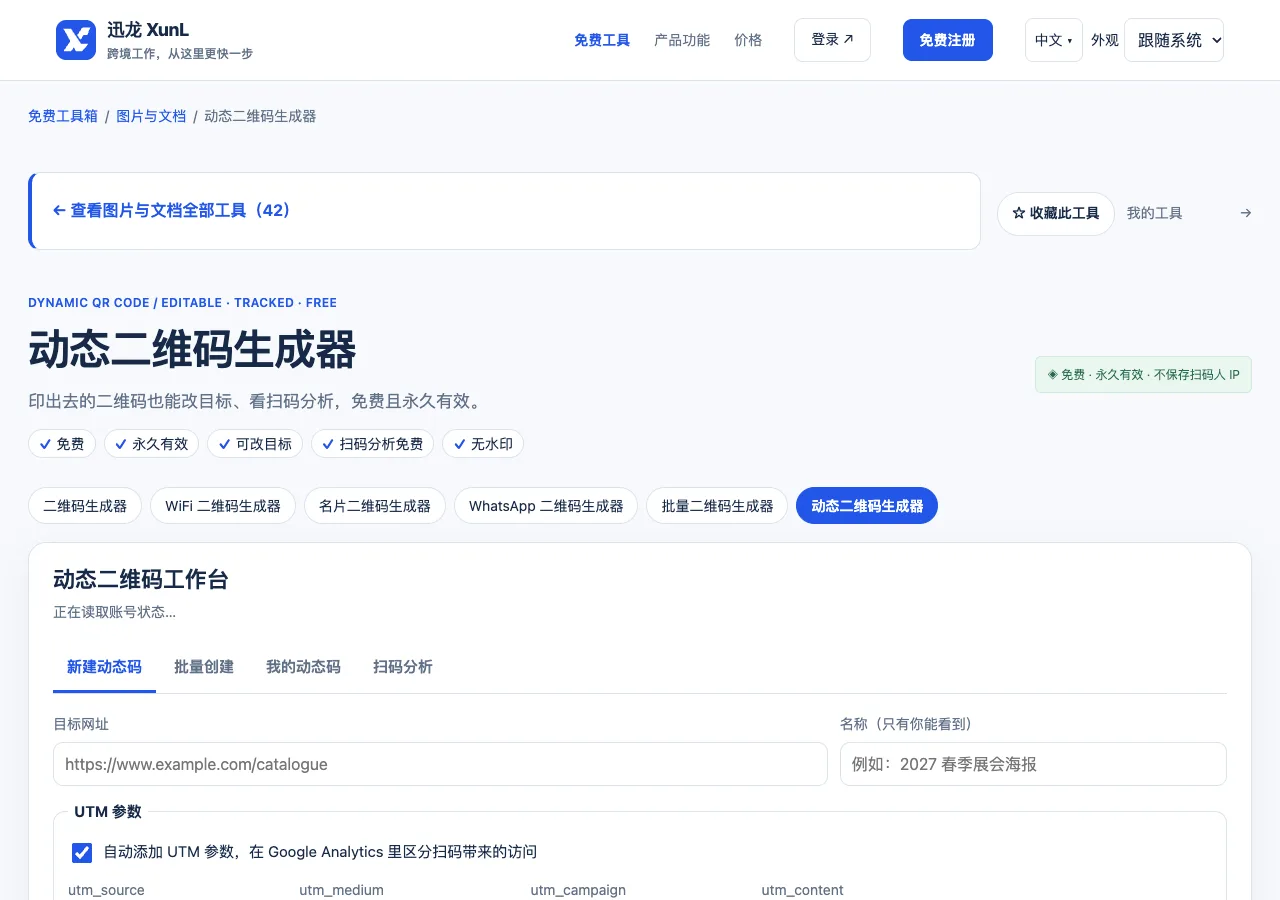Image resolution: width=1280 pixels, height=900 pixels.
Task: Click the arrow next to 我的工具
Action: point(1245,213)
